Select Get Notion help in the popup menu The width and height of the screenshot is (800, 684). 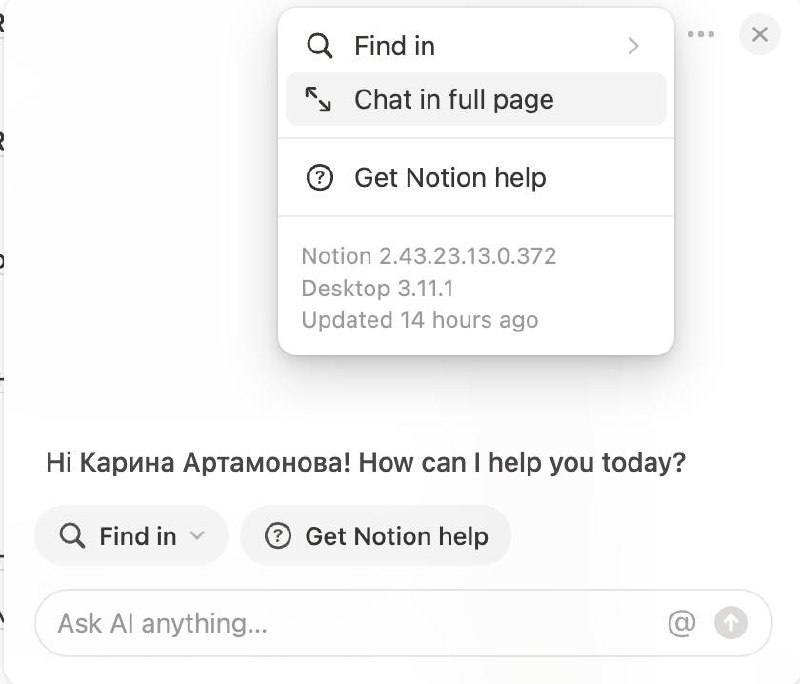tap(476, 178)
